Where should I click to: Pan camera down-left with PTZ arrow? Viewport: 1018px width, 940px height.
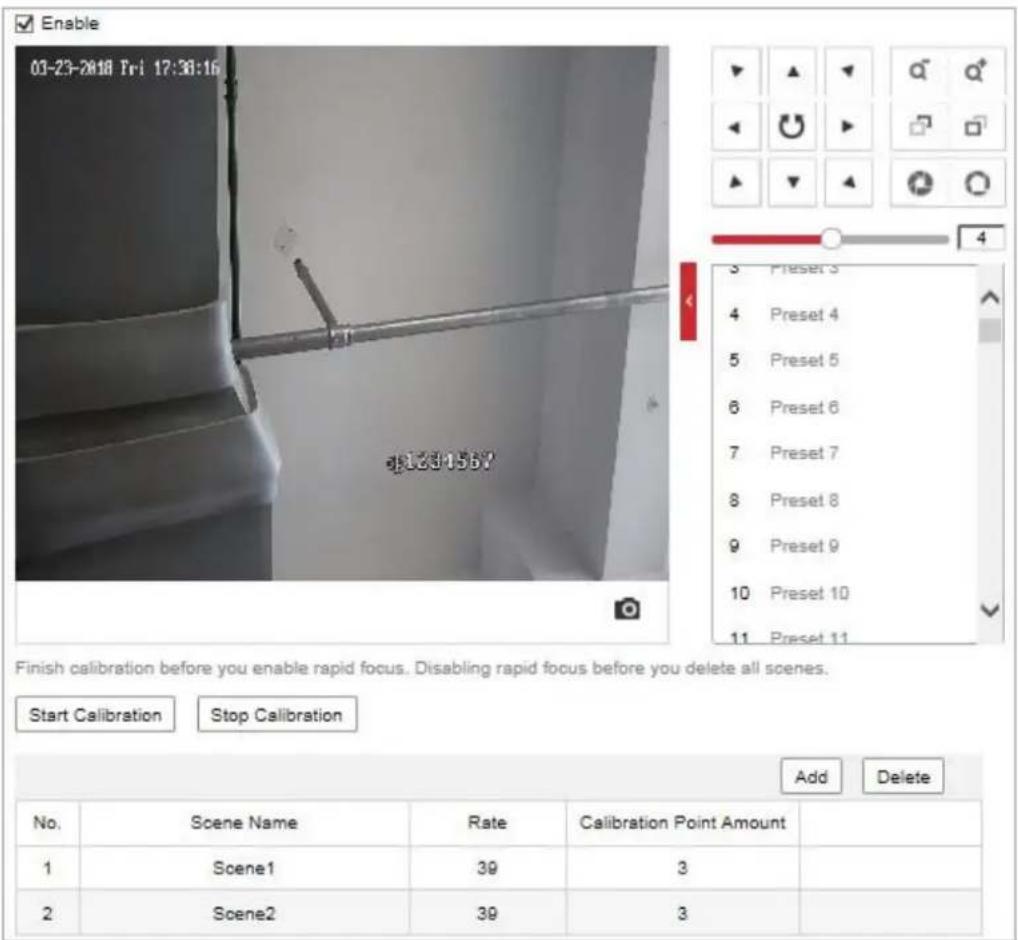pos(736,182)
